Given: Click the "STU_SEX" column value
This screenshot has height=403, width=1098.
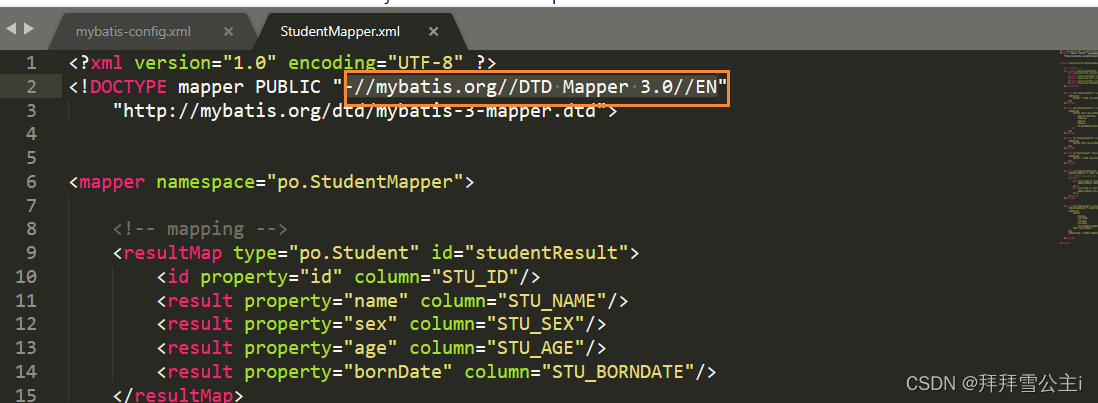Looking at the screenshot, I should 536,324.
